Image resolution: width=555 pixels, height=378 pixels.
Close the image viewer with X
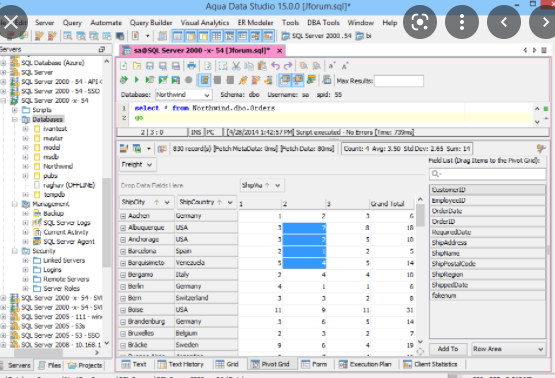[11, 22]
